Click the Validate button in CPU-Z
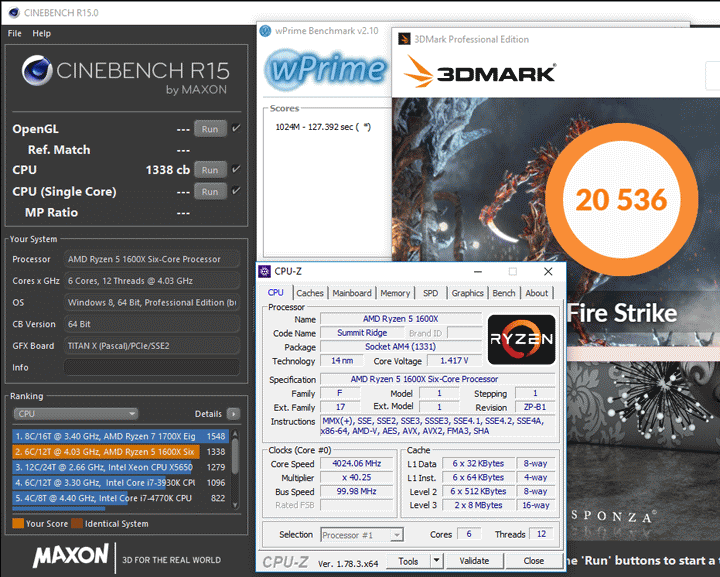 [x=474, y=561]
